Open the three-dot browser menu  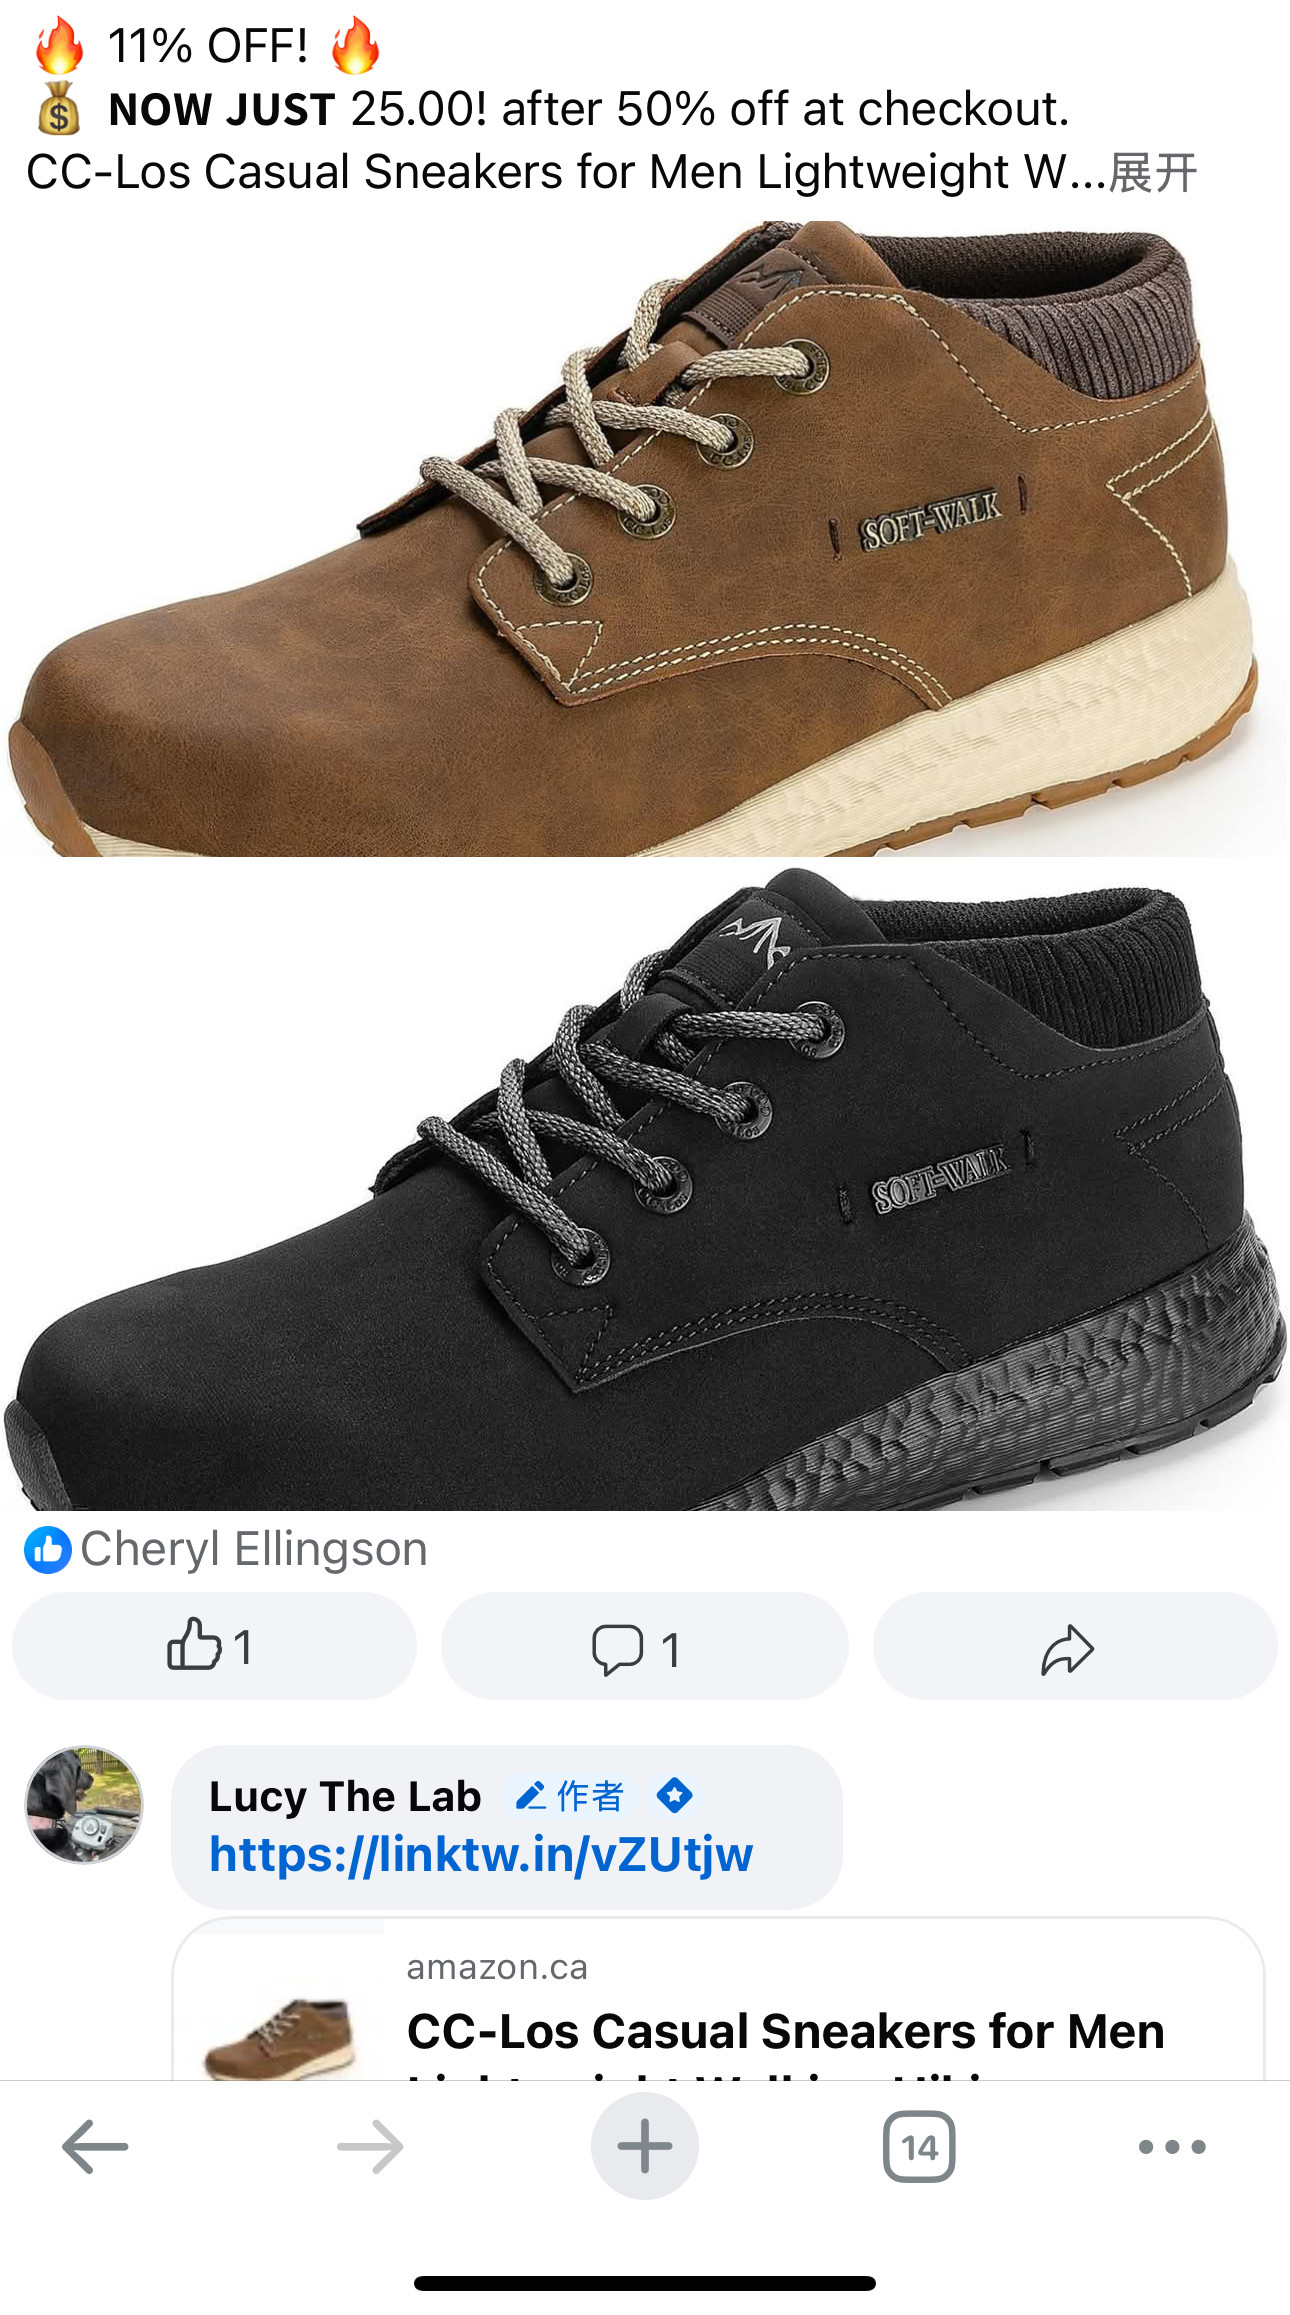(x=1172, y=2146)
